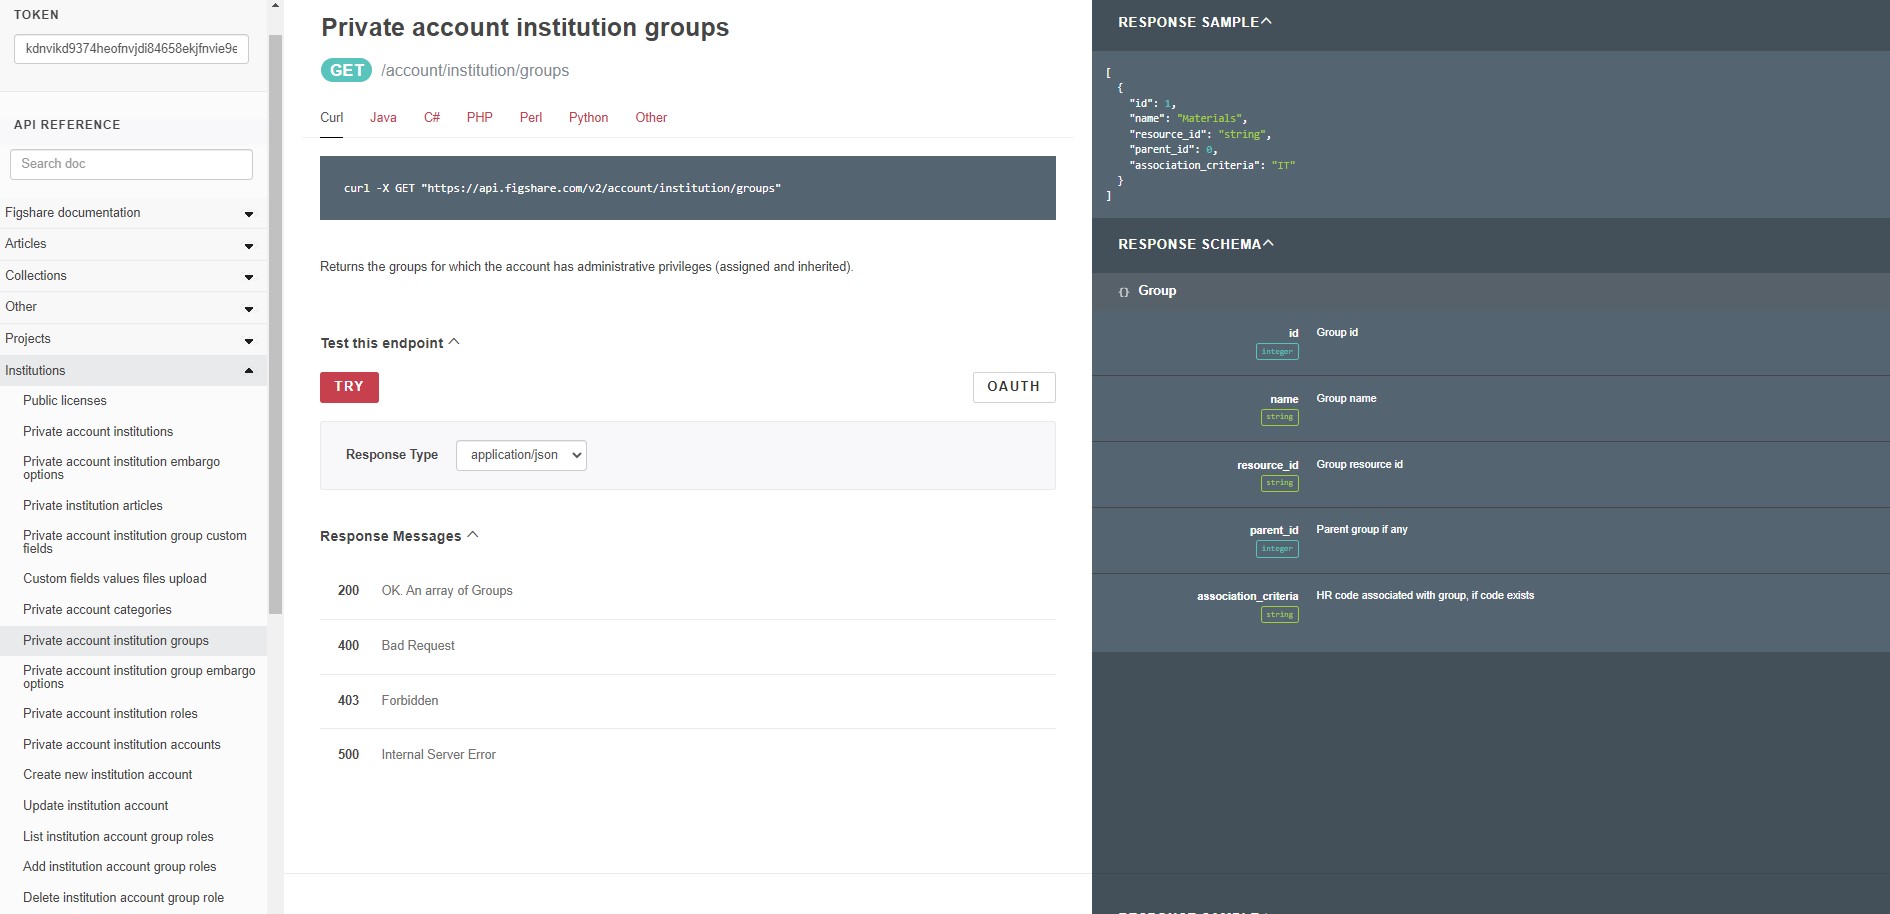This screenshot has width=1890, height=914.
Task: Click the parent_id schema field
Action: (x=1274, y=531)
